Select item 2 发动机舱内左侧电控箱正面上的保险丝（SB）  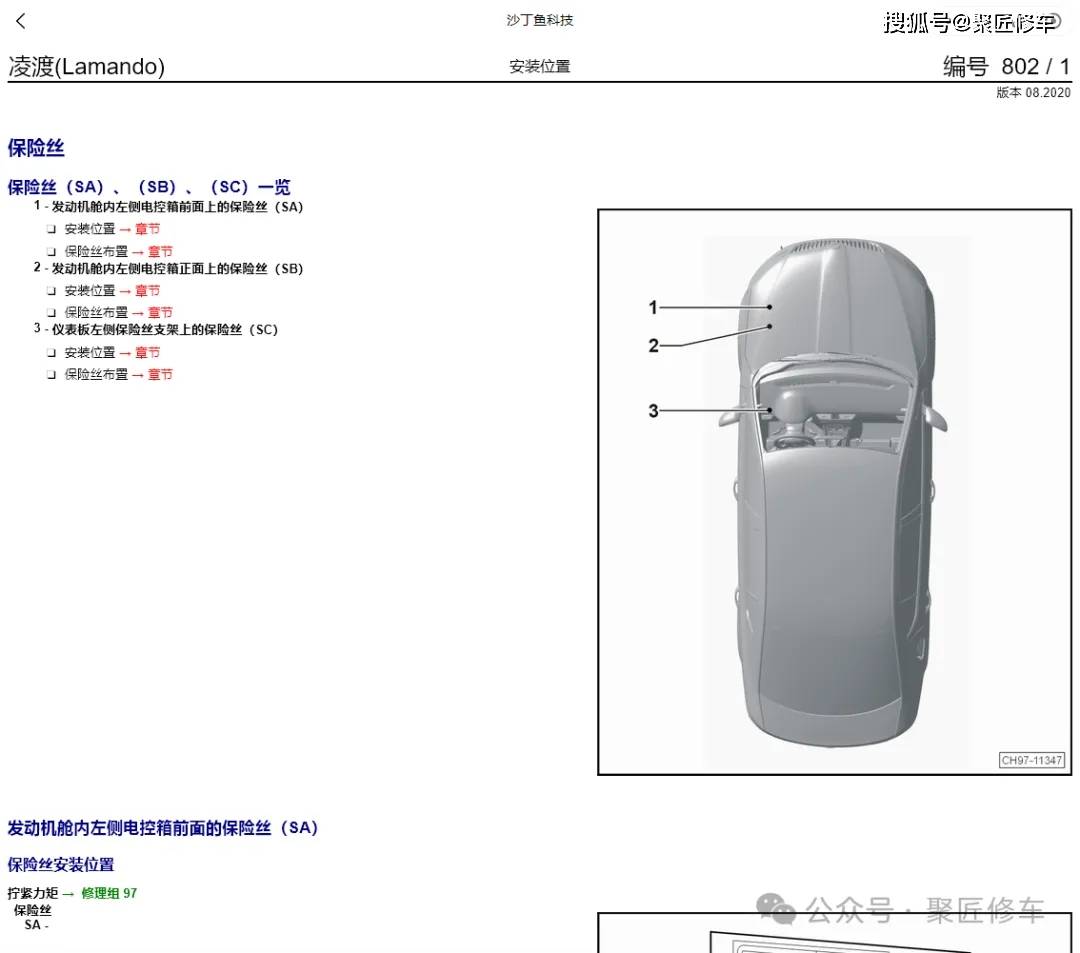tap(168, 269)
